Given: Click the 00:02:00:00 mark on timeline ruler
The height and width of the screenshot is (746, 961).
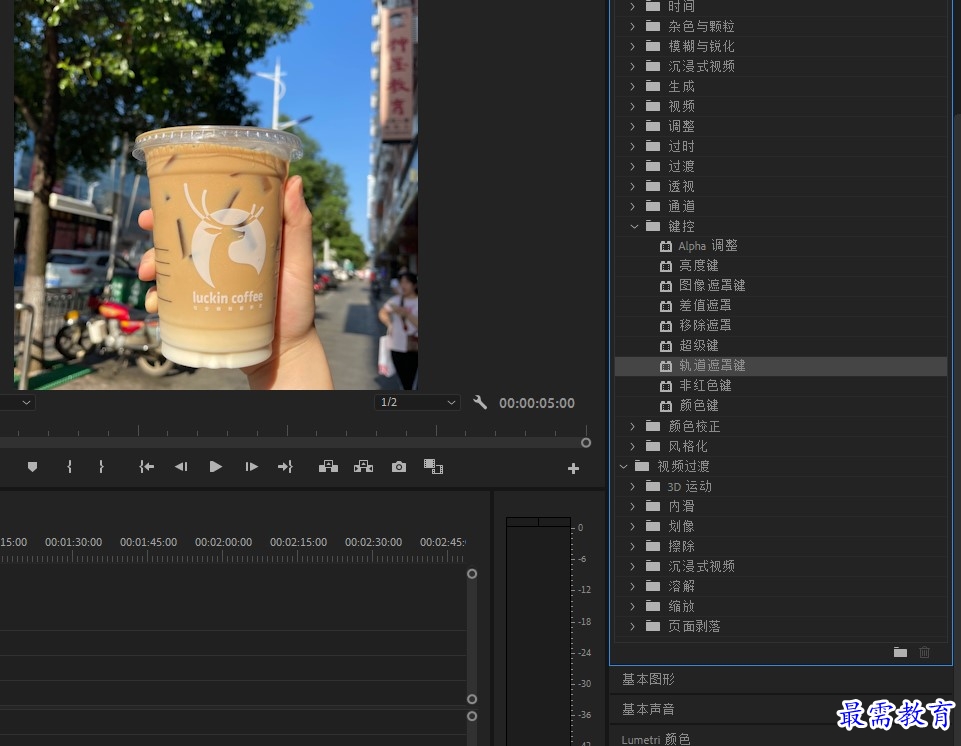Looking at the screenshot, I should (224, 542).
